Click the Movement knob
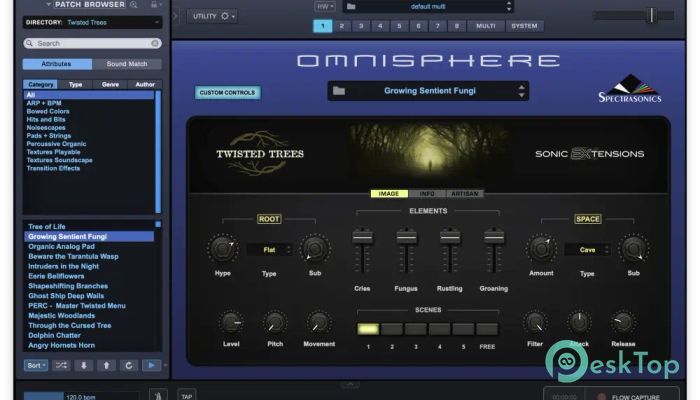Screen dimensions: 700x400 319,323
